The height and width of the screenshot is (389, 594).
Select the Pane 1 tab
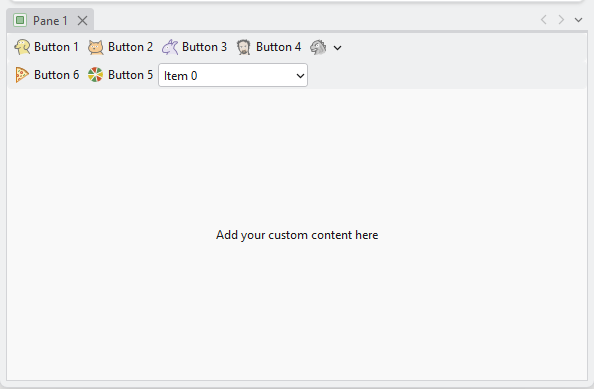pyautogui.click(x=50, y=20)
